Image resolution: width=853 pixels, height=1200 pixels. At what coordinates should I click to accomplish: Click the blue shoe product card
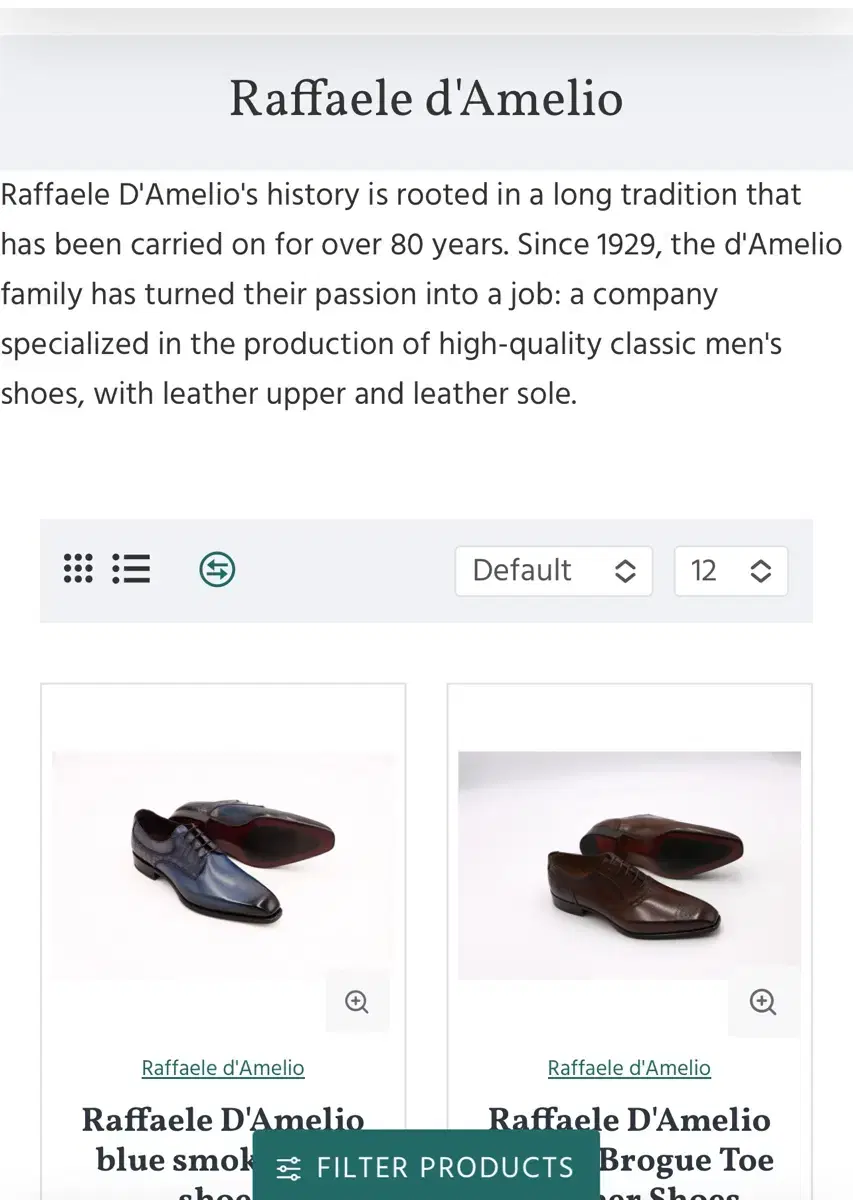tap(223, 942)
